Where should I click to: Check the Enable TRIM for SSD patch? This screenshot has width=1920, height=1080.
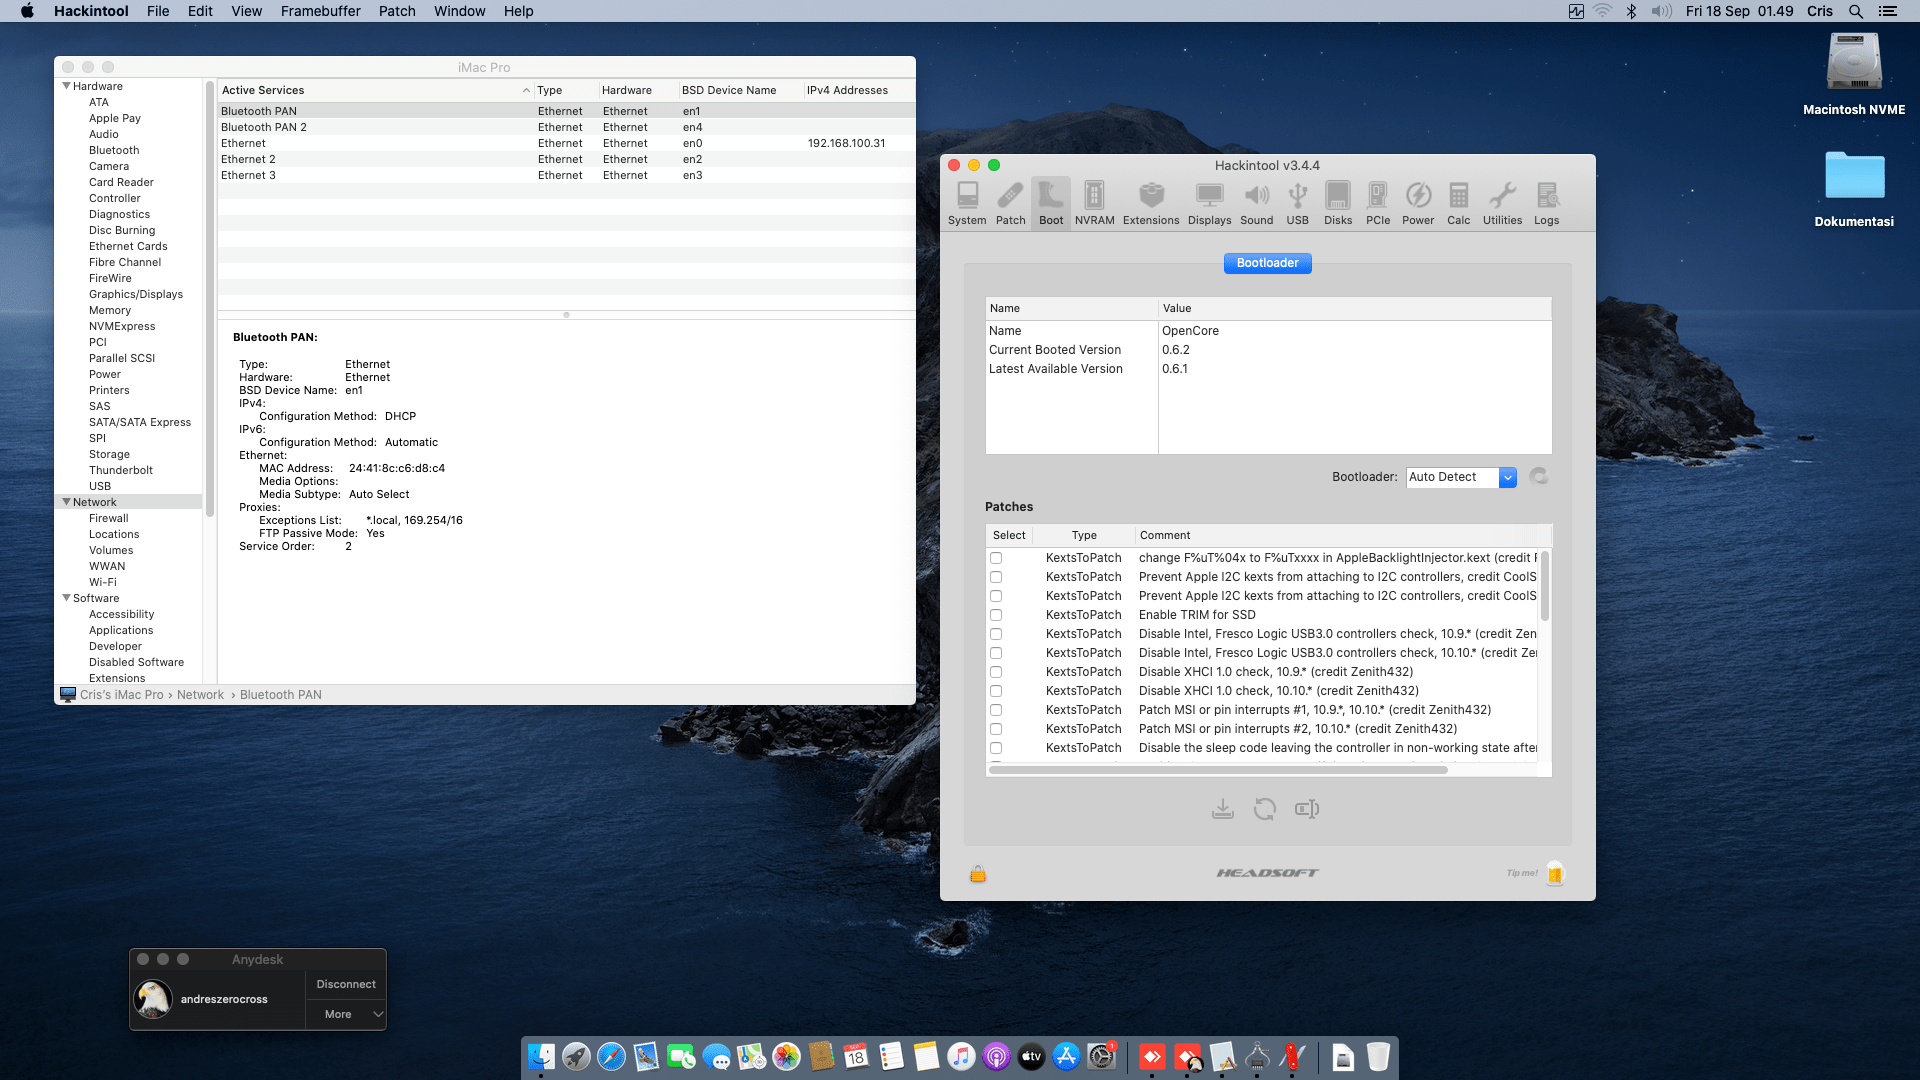pos(996,615)
